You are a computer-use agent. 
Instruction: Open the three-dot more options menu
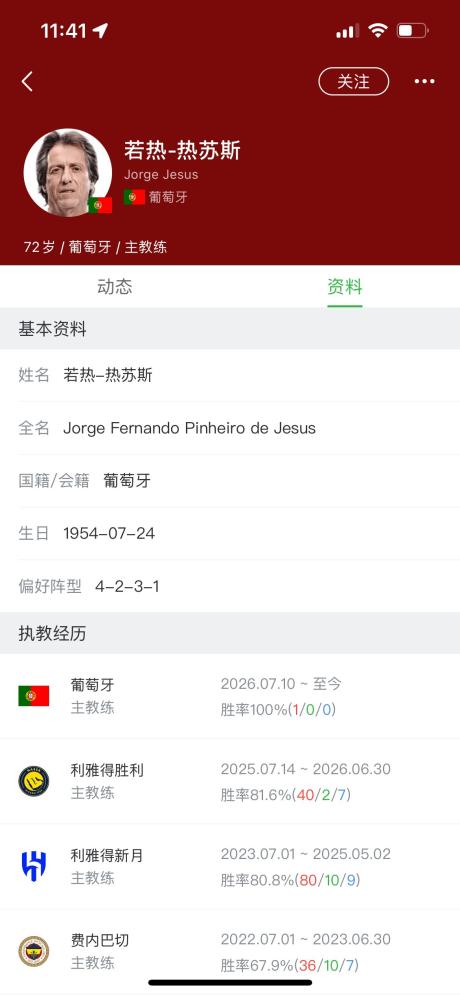tap(424, 81)
